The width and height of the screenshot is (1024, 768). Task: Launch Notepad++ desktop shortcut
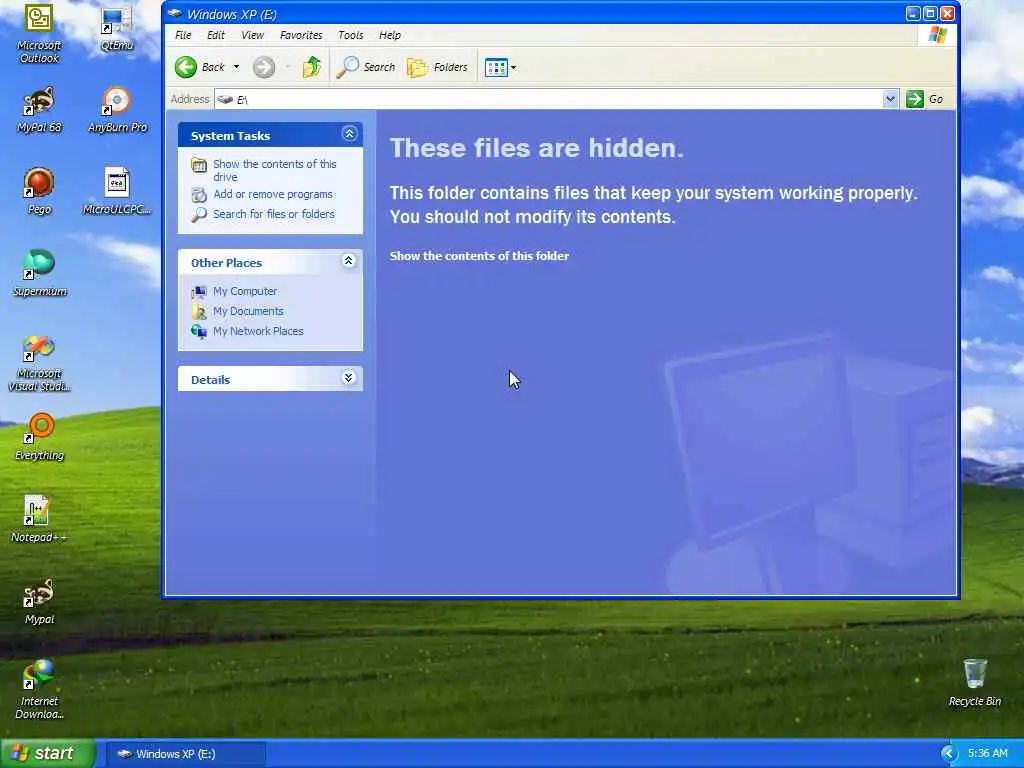pos(39,520)
